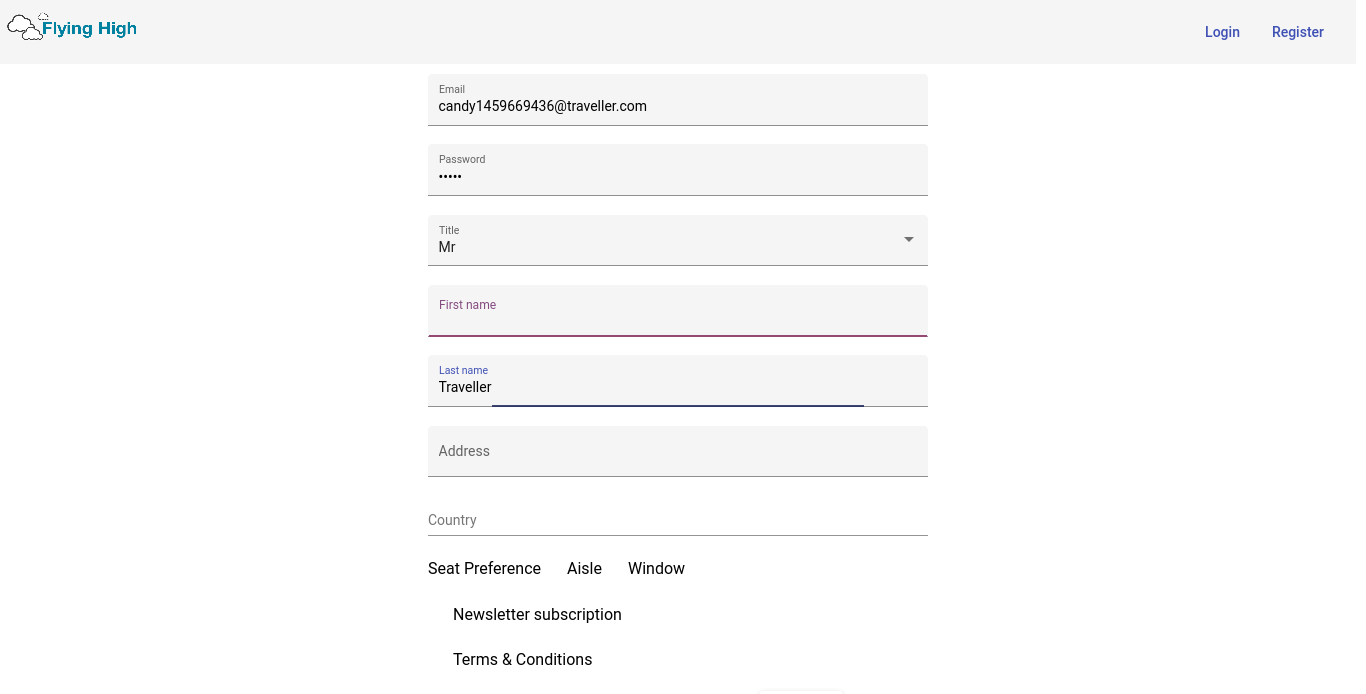Screen dimensions: 1366x694
Task: Accept the Terms & Conditions option
Action: [522, 659]
